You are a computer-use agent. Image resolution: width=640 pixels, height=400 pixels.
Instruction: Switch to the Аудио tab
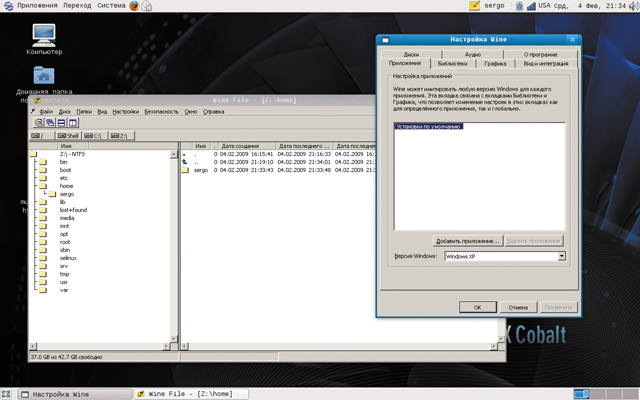tap(473, 54)
